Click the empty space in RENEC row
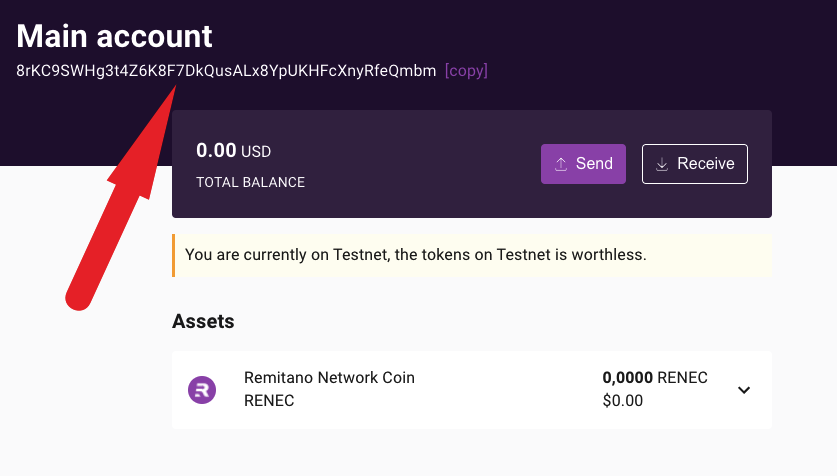Image resolution: width=837 pixels, height=476 pixels. click(500, 390)
